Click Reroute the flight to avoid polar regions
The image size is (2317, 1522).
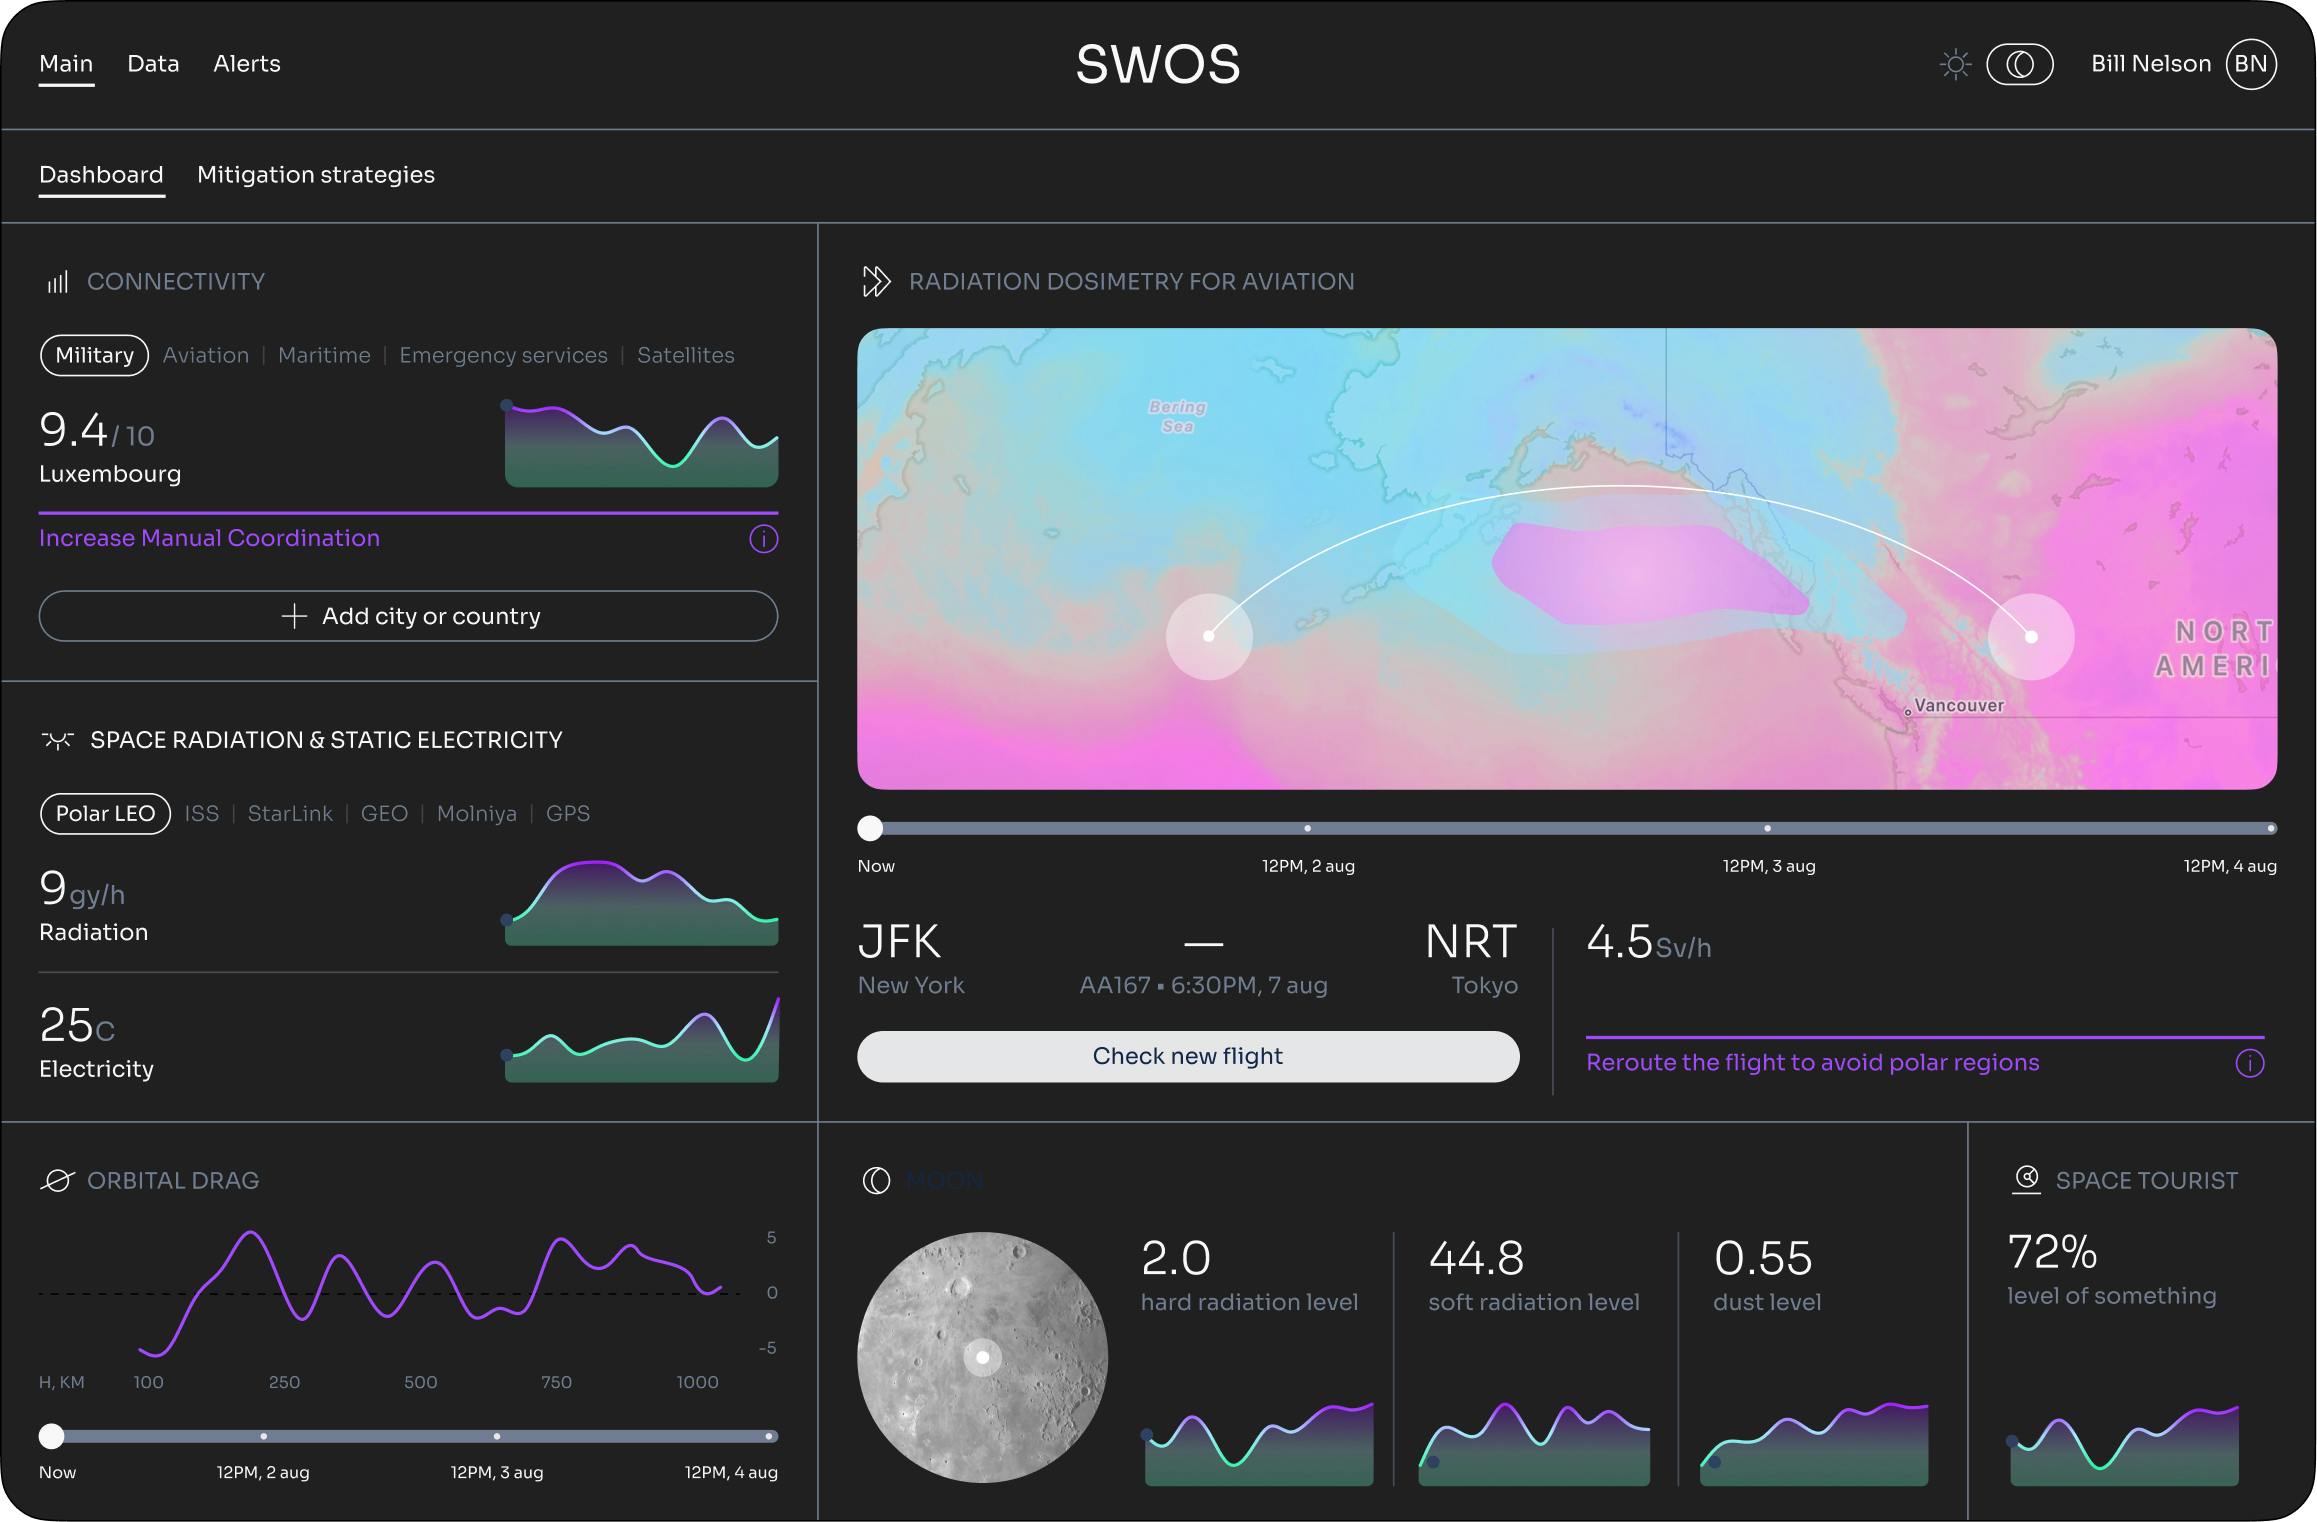coord(1811,1063)
